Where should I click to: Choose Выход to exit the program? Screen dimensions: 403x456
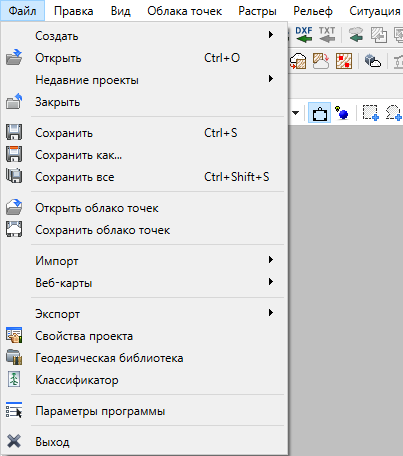[145, 442]
